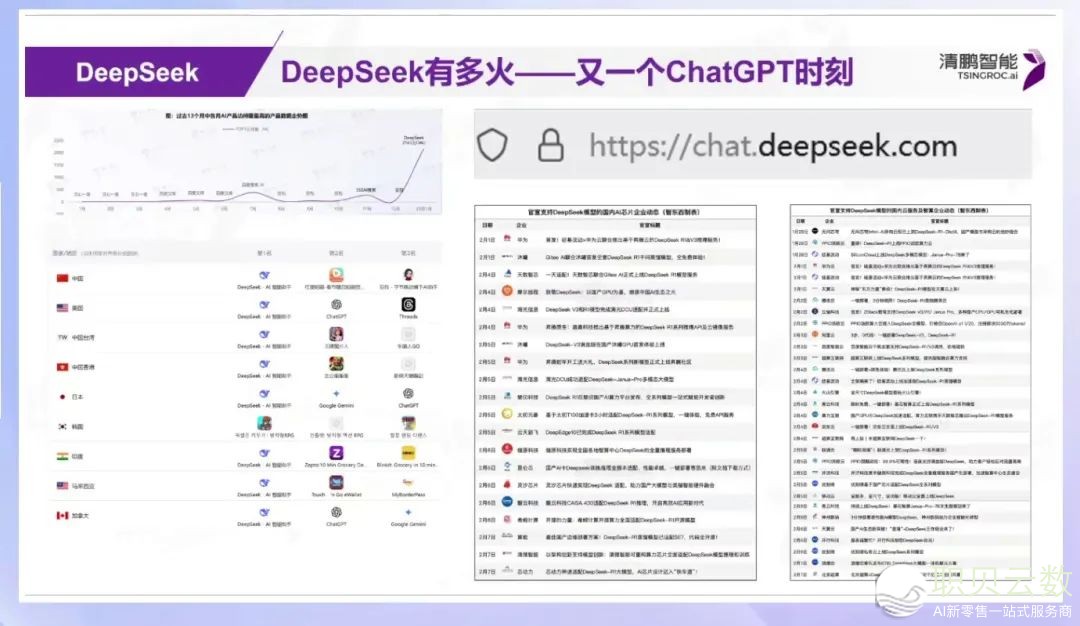Select the Hong Kong flag icon
This screenshot has height=626, width=1080.
pyautogui.click(x=62, y=367)
